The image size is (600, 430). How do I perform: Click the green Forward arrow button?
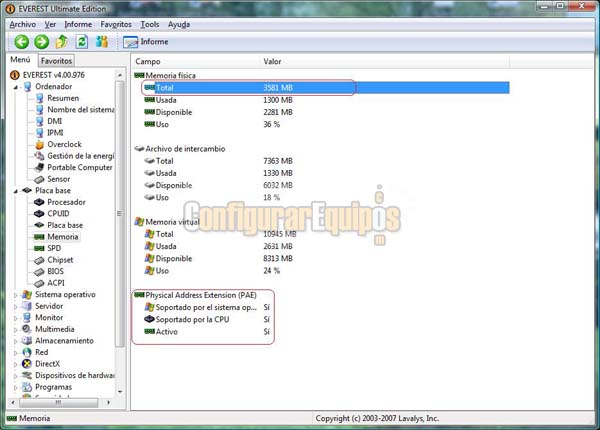42,42
